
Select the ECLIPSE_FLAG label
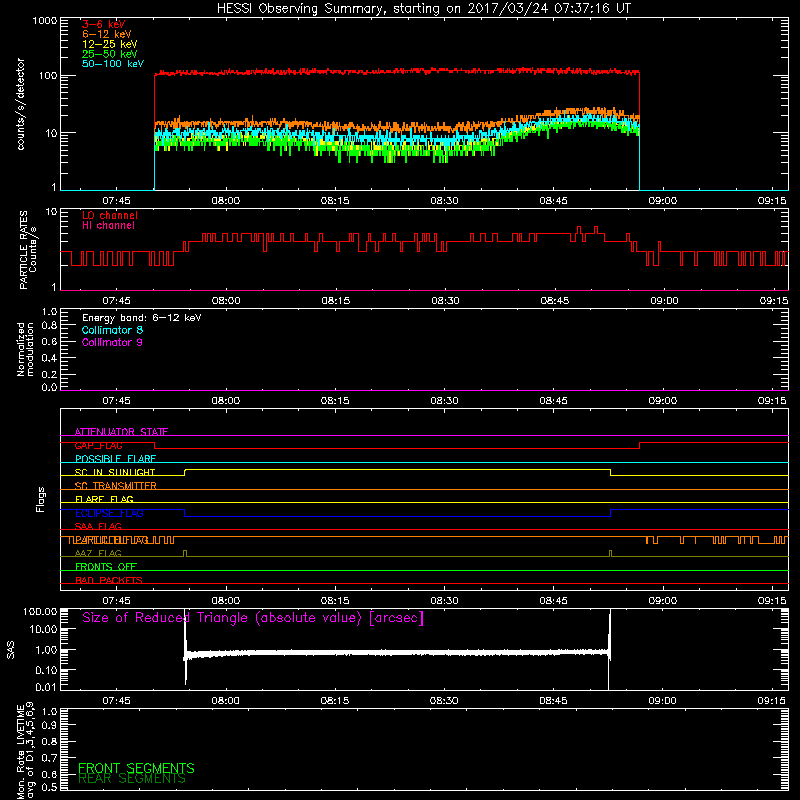pos(109,513)
